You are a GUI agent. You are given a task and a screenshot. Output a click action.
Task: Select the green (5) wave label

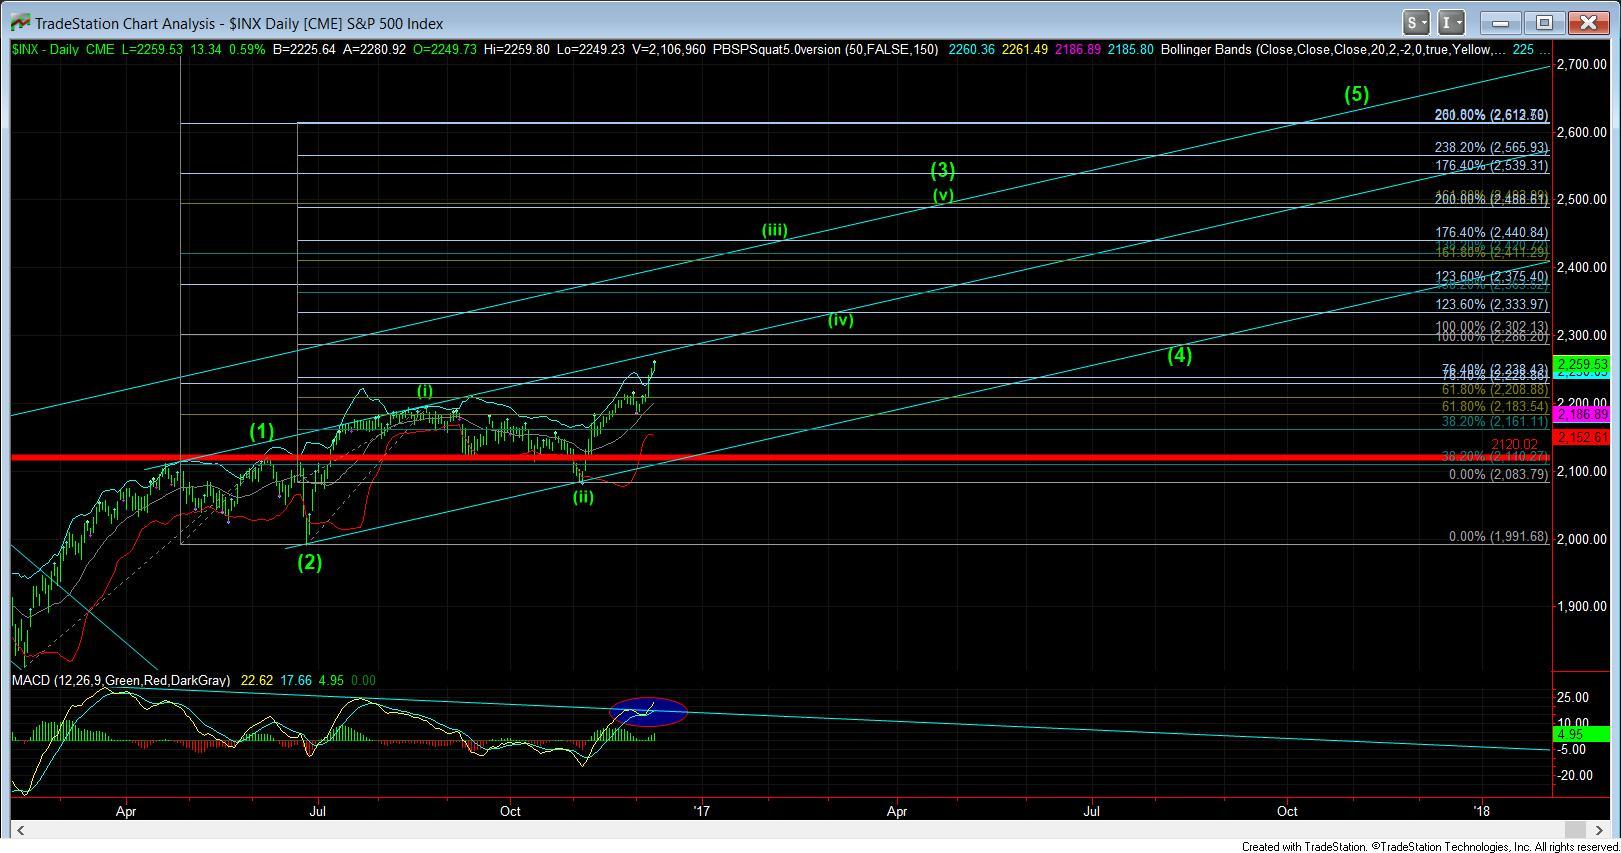pos(1356,95)
